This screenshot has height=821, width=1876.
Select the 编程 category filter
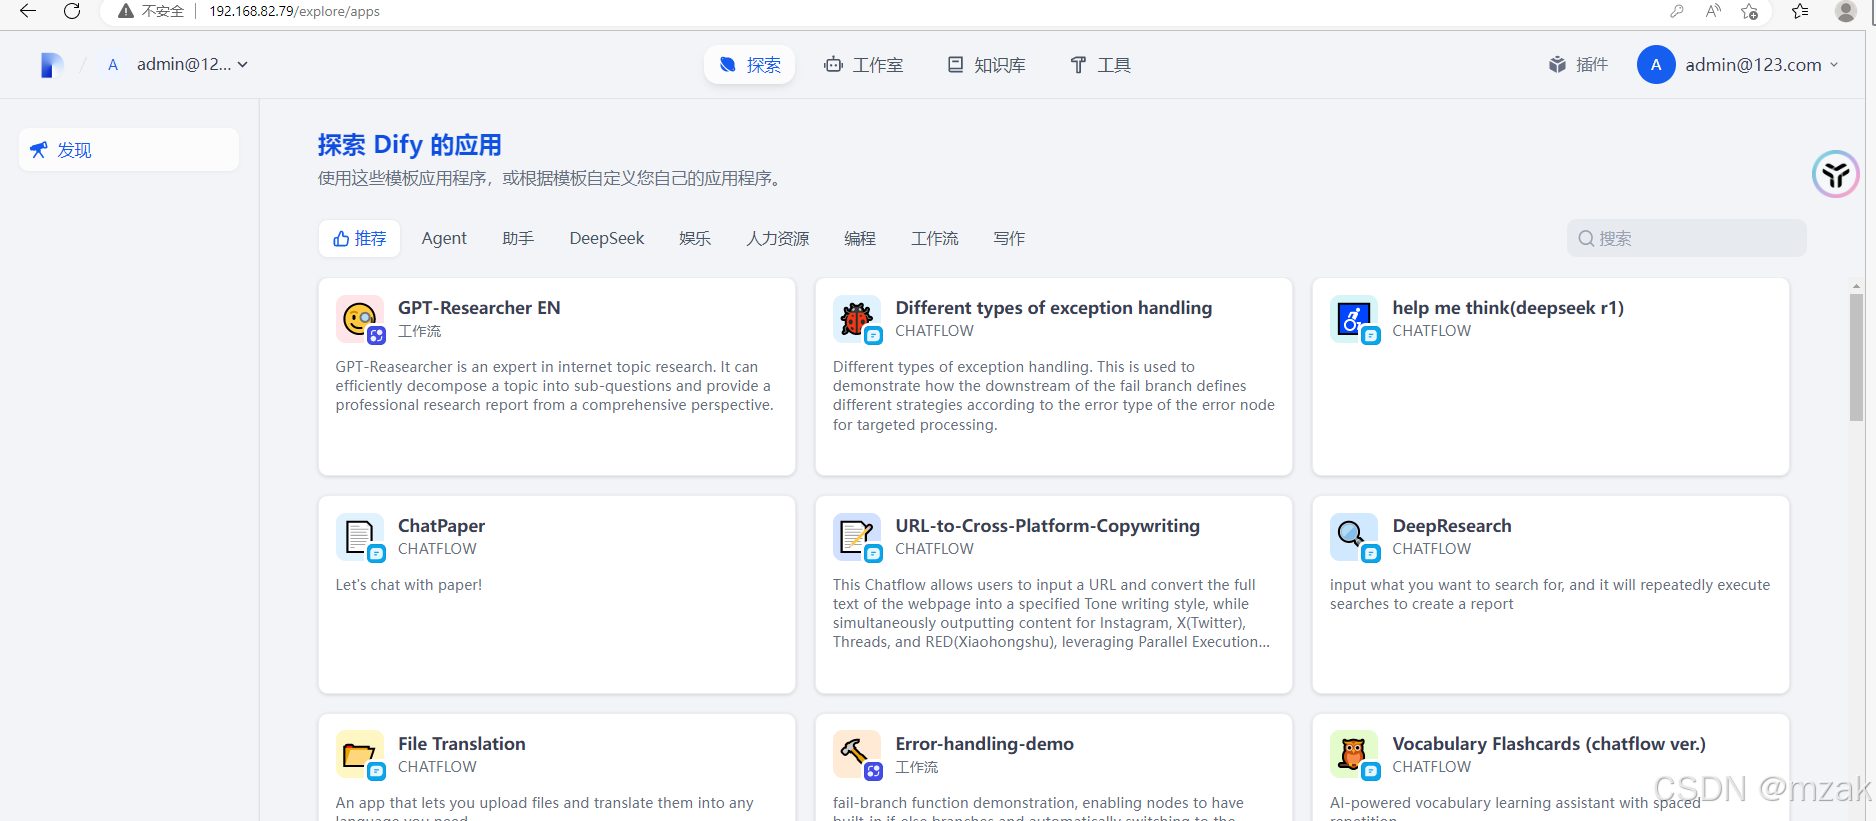tap(860, 239)
